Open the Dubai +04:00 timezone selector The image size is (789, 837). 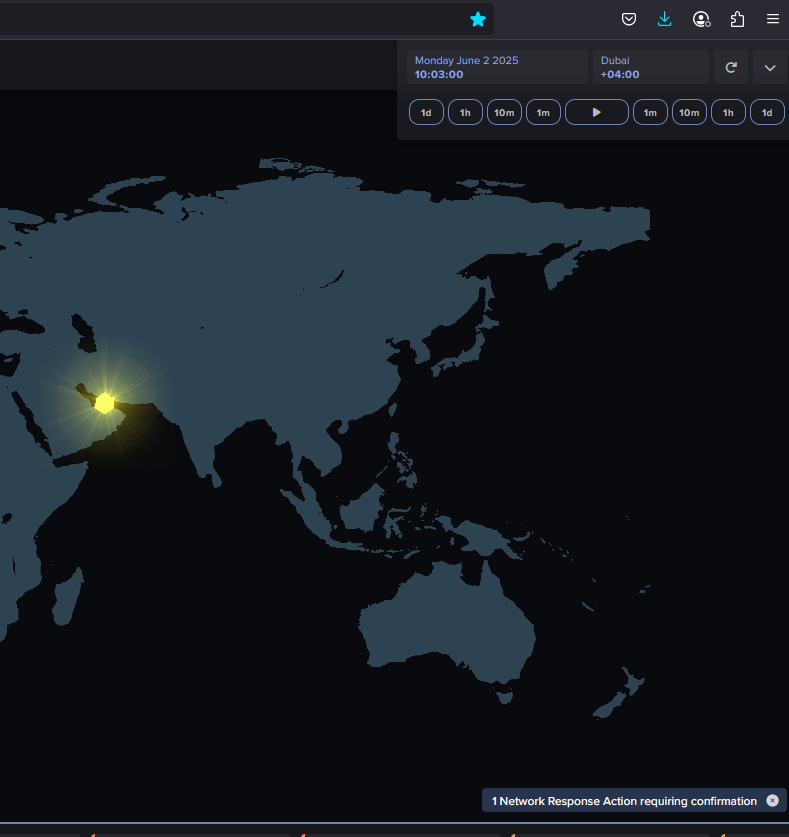(651, 67)
